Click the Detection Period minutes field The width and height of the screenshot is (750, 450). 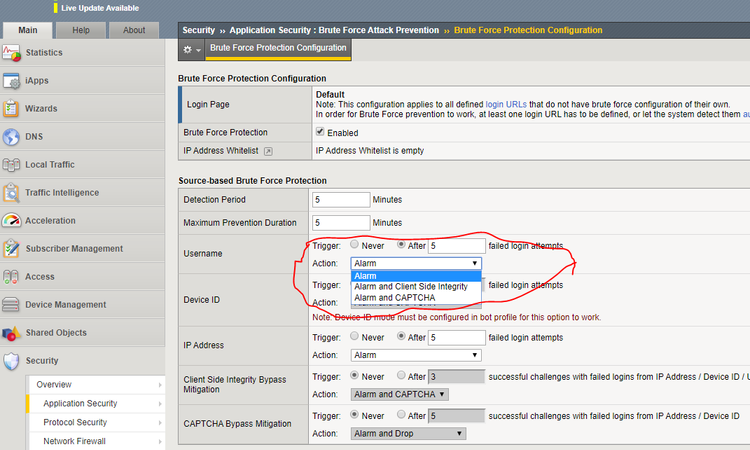(341, 200)
